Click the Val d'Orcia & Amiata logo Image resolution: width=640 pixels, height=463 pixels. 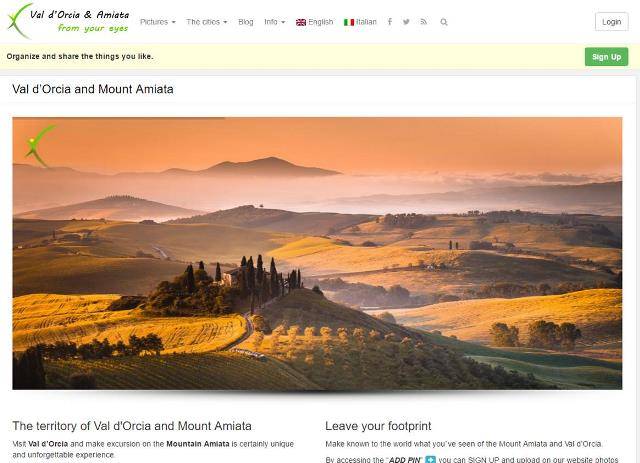(x=69, y=21)
